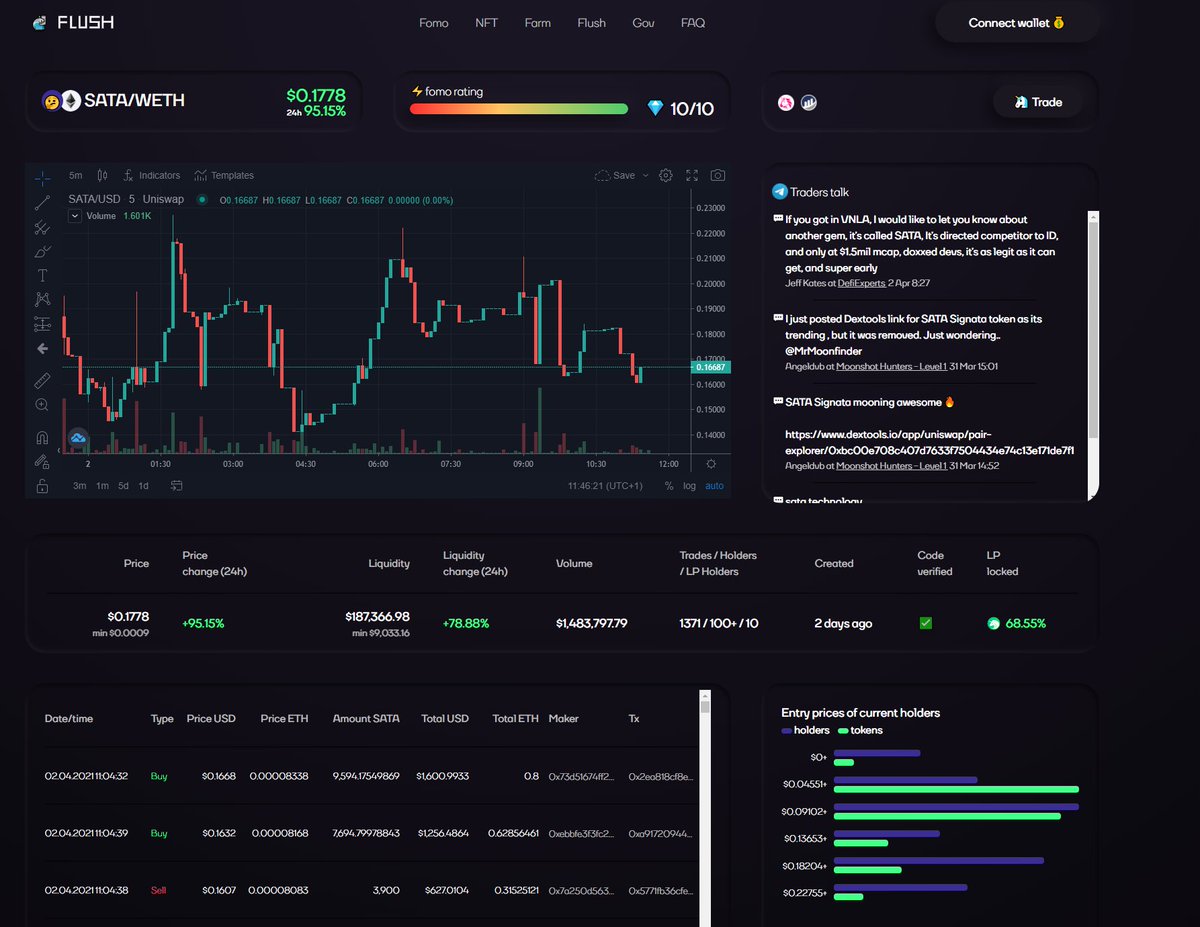This screenshot has width=1200, height=927.
Task: Toggle the magnet mode icon
Action: 42,438
